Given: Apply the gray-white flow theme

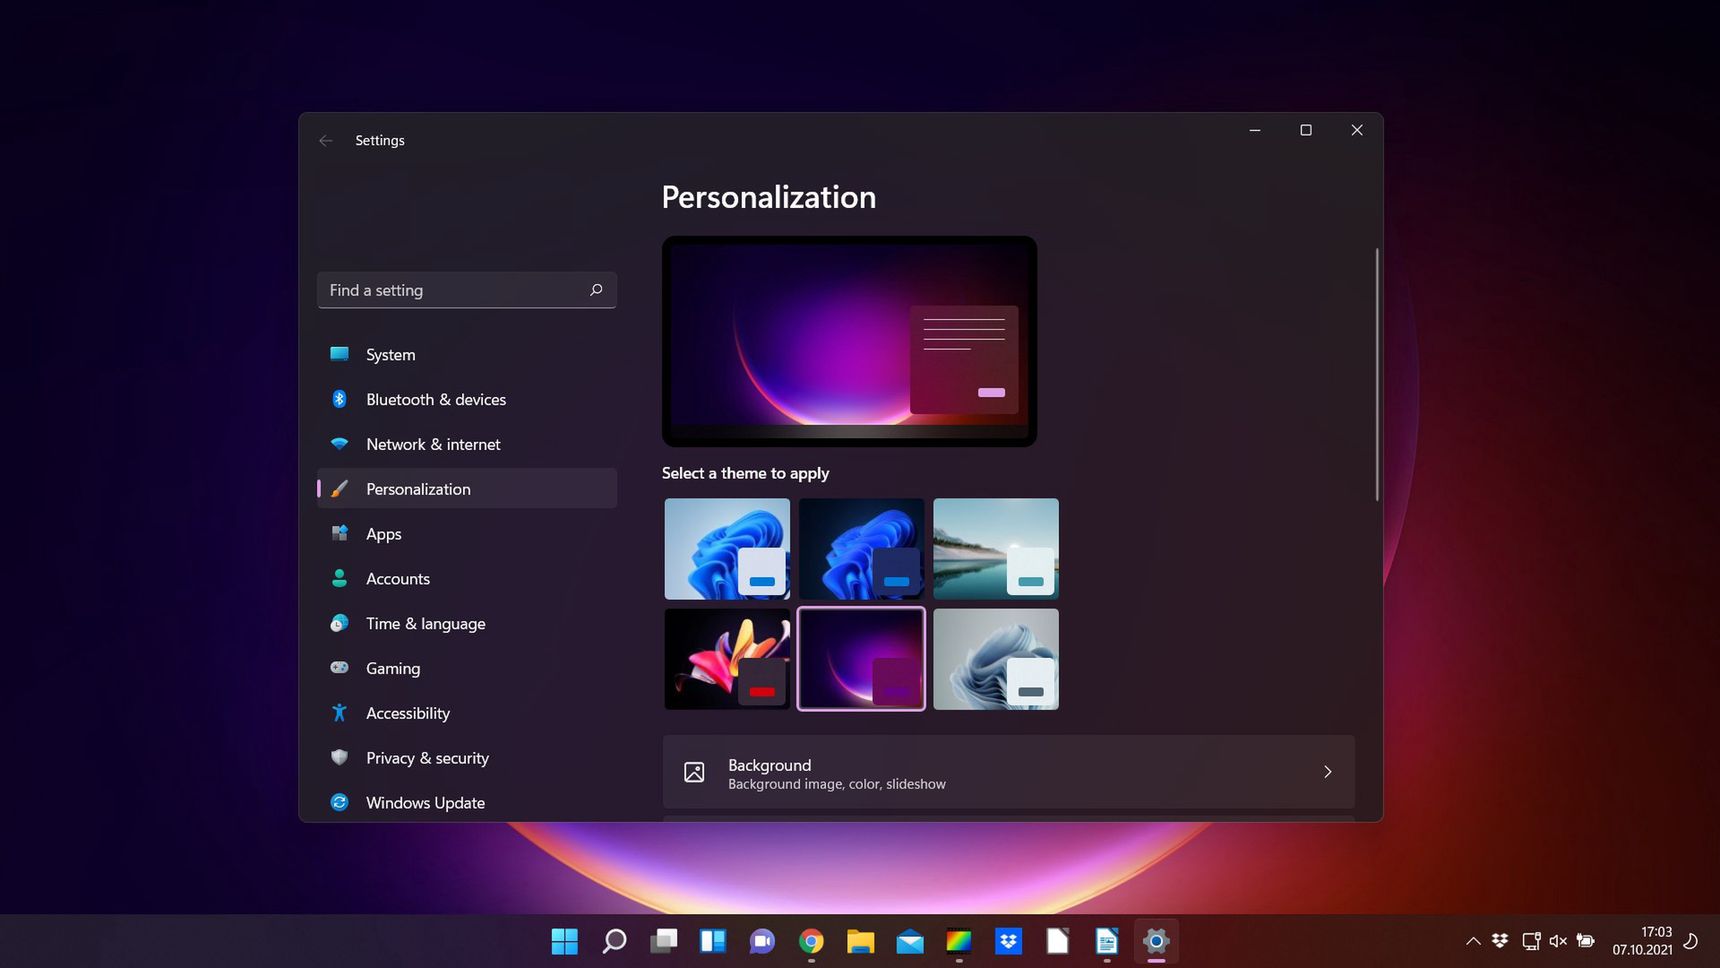Looking at the screenshot, I should click(996, 659).
